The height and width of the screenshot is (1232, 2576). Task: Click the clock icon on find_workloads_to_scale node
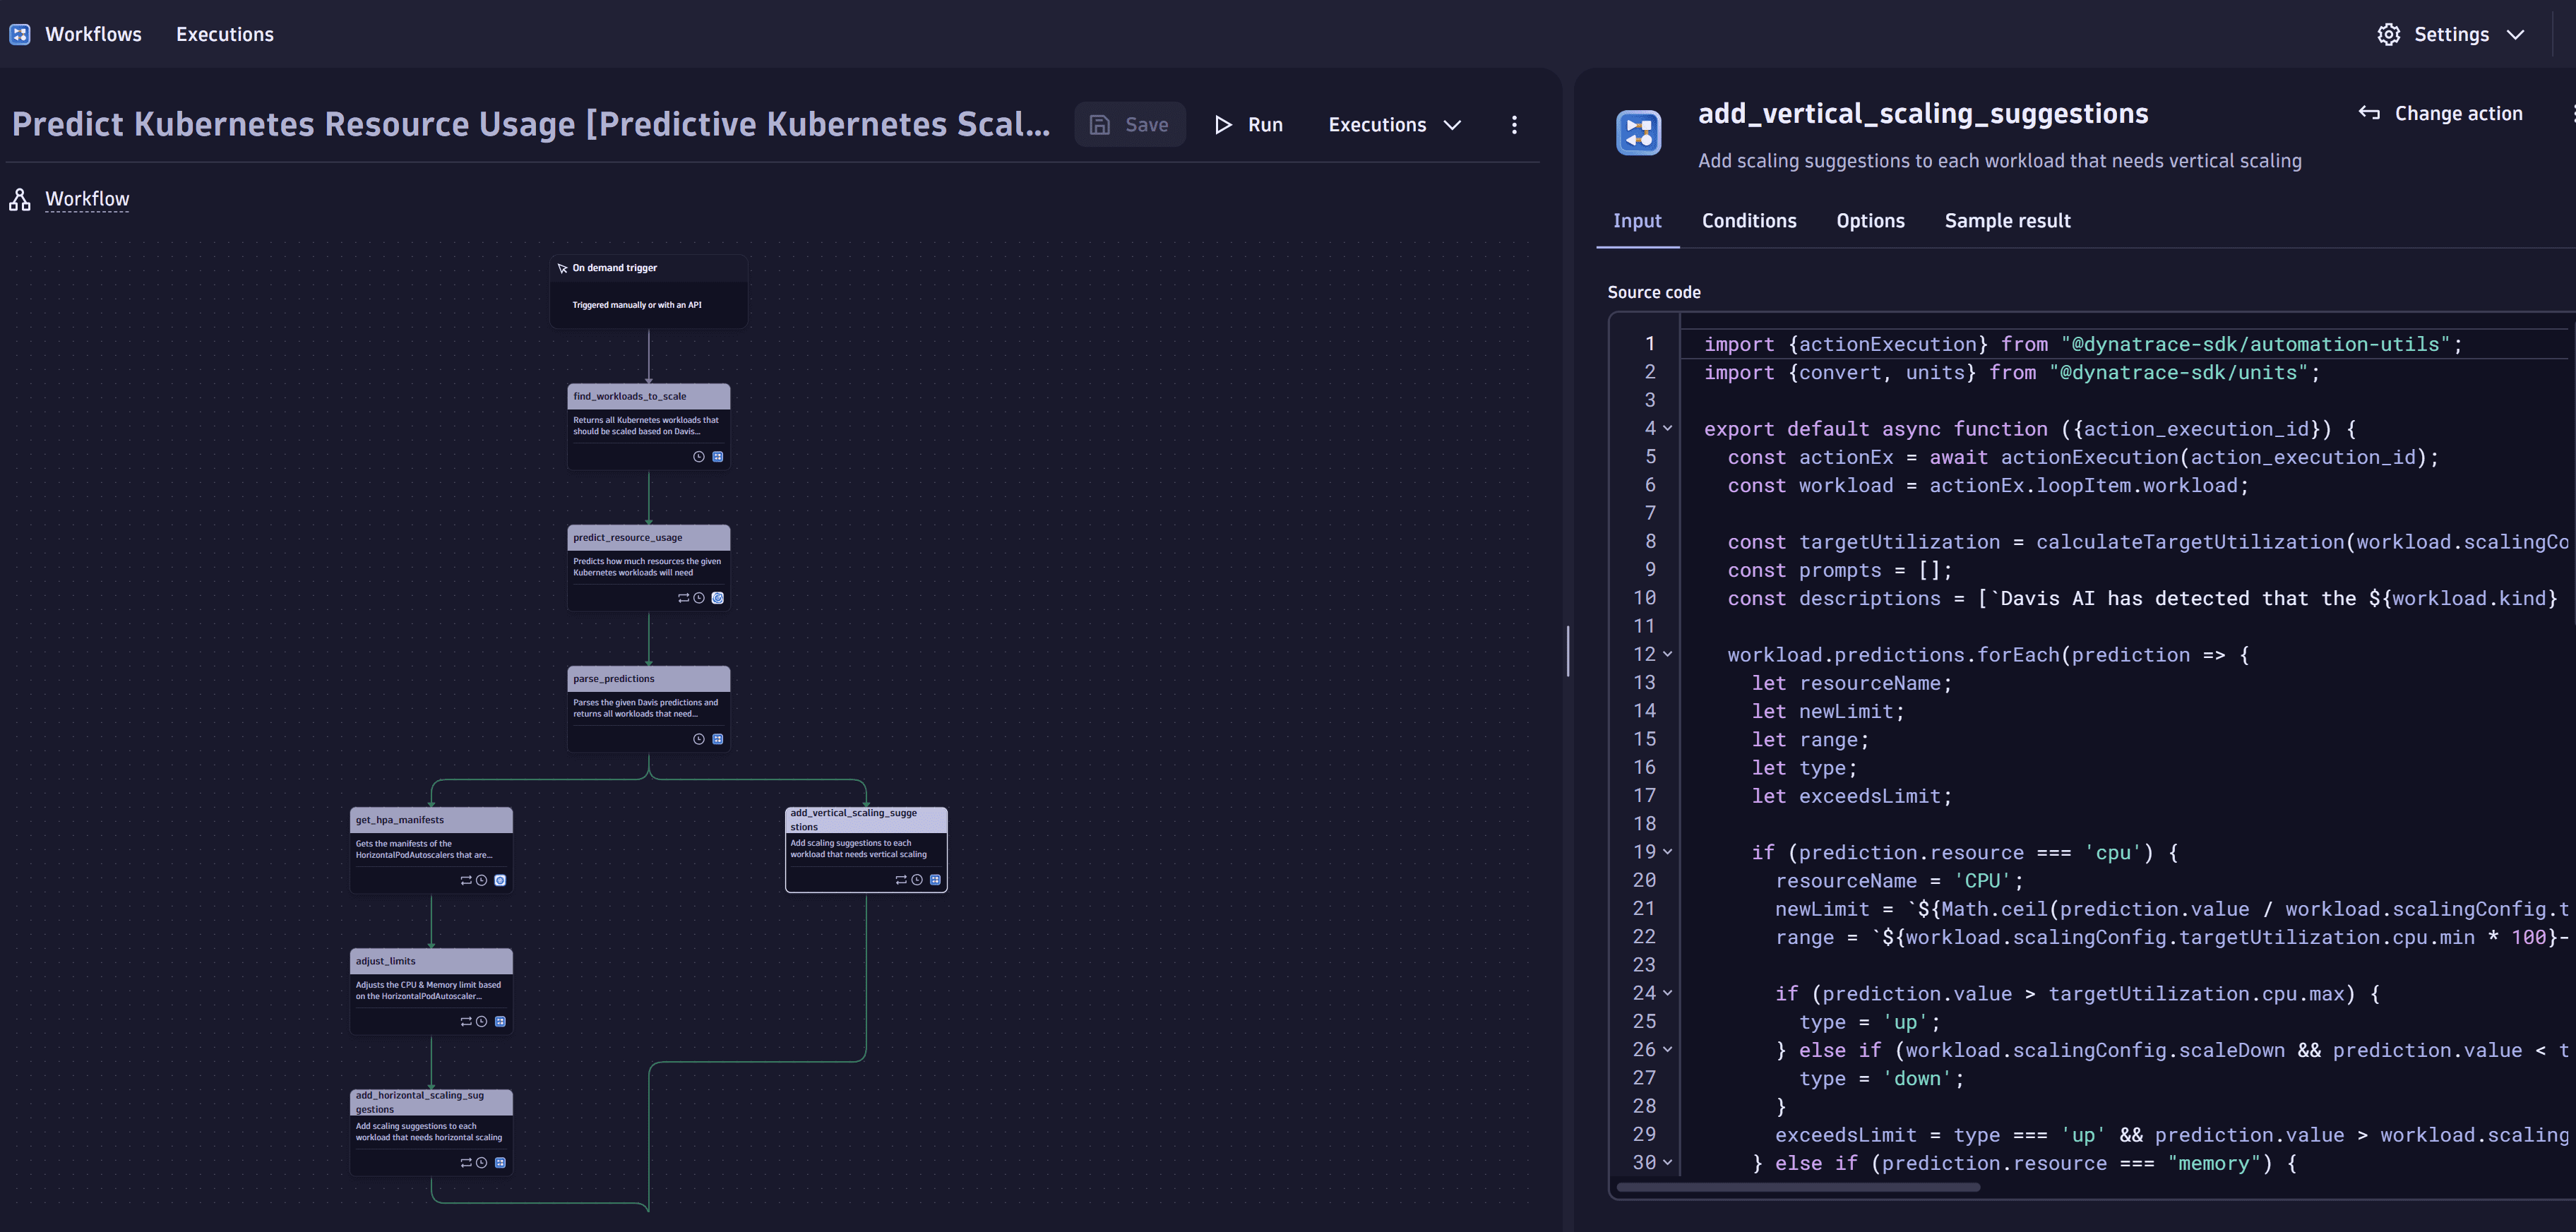tap(699, 457)
